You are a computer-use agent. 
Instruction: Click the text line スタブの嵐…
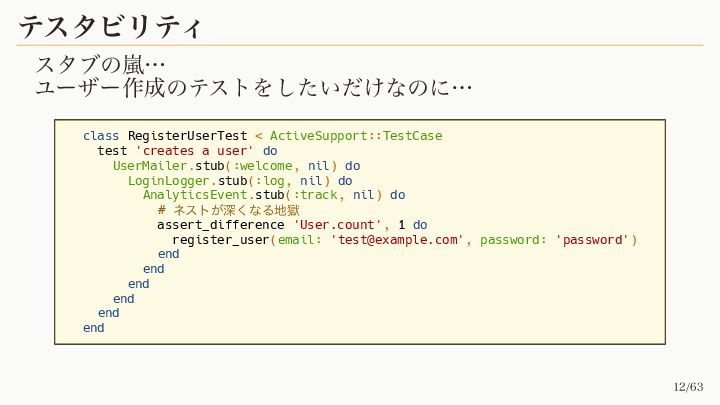[100, 65]
